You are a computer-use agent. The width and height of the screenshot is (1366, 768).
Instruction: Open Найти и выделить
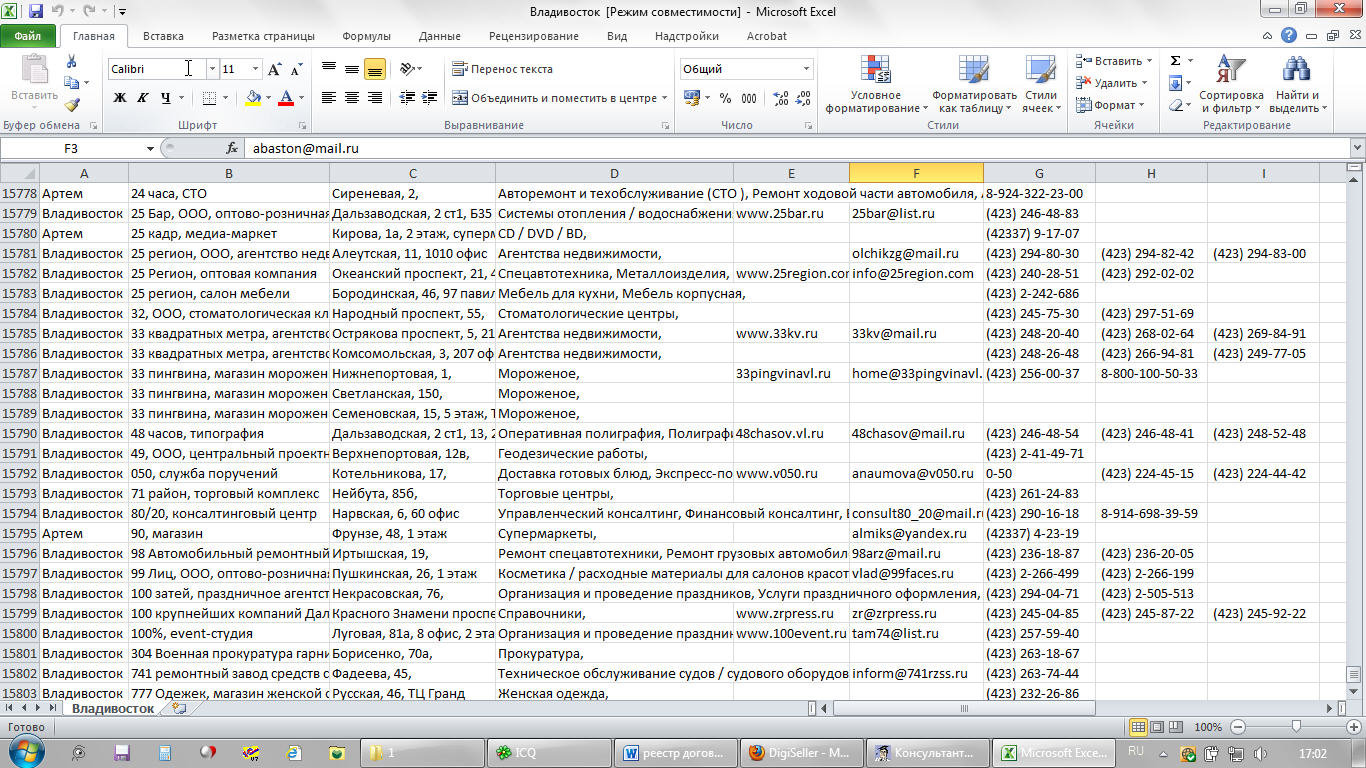click(1296, 85)
